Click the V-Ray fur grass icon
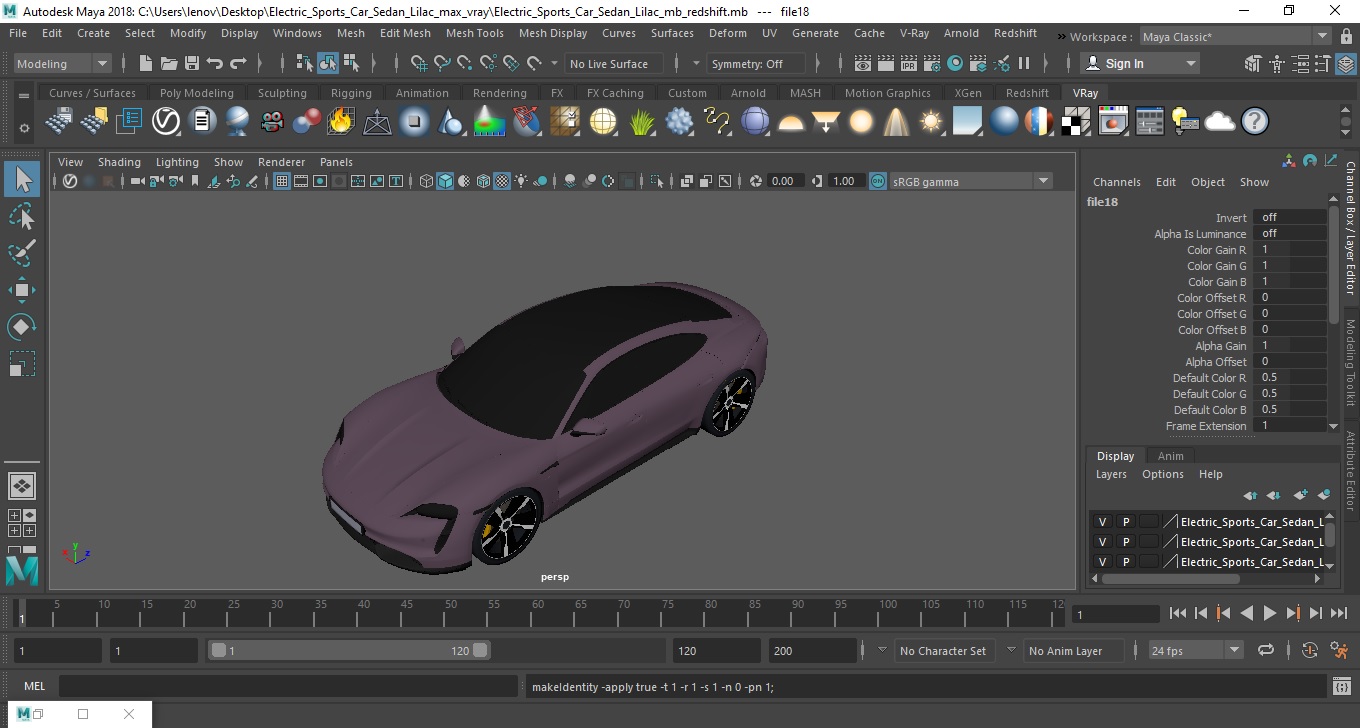Image resolution: width=1360 pixels, height=728 pixels. [641, 122]
